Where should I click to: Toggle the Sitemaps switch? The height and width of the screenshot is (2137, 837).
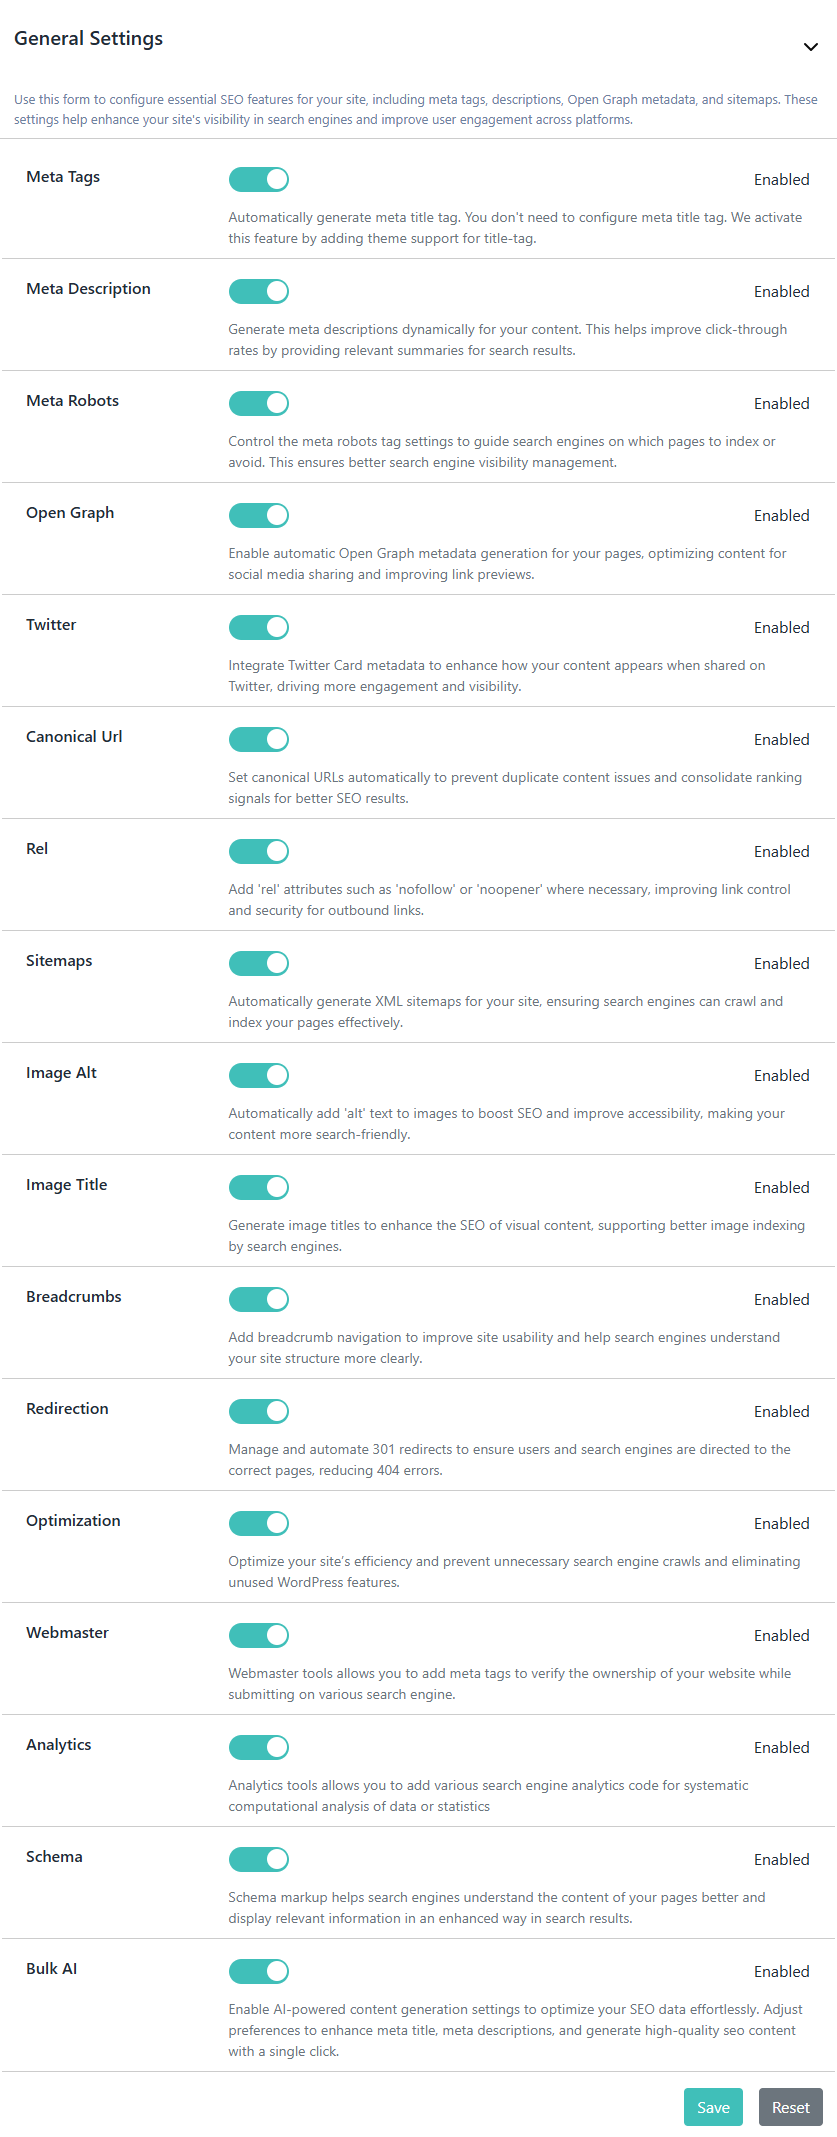click(x=259, y=963)
